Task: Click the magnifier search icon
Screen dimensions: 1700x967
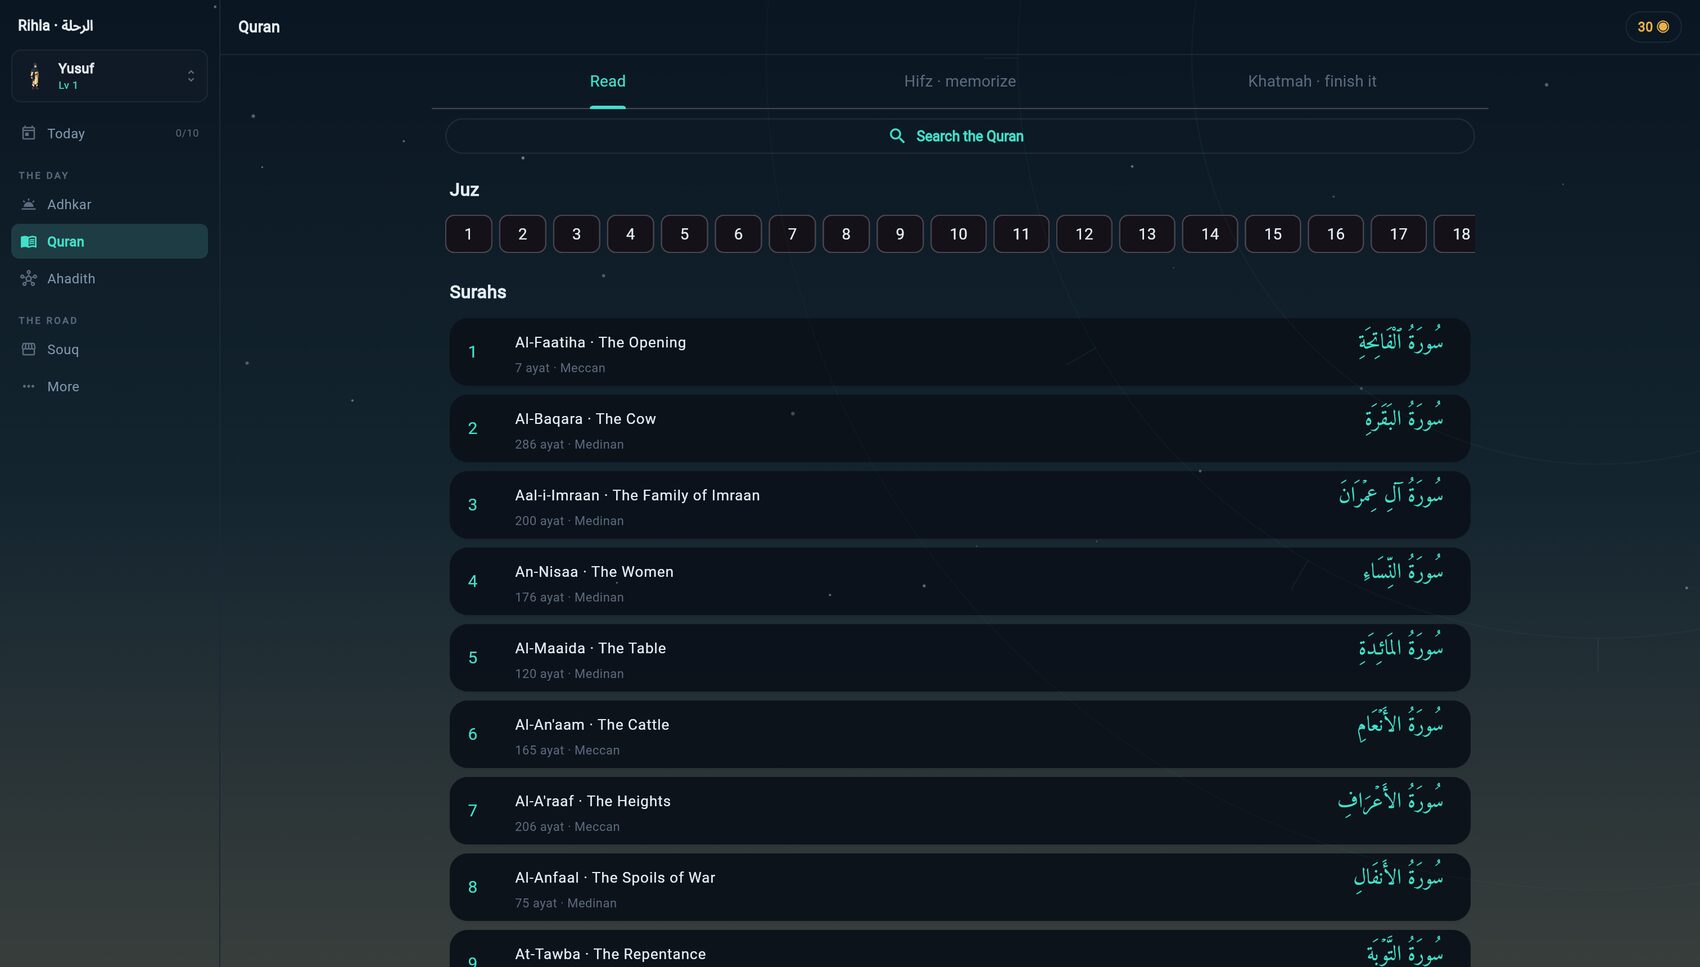Action: point(897,136)
